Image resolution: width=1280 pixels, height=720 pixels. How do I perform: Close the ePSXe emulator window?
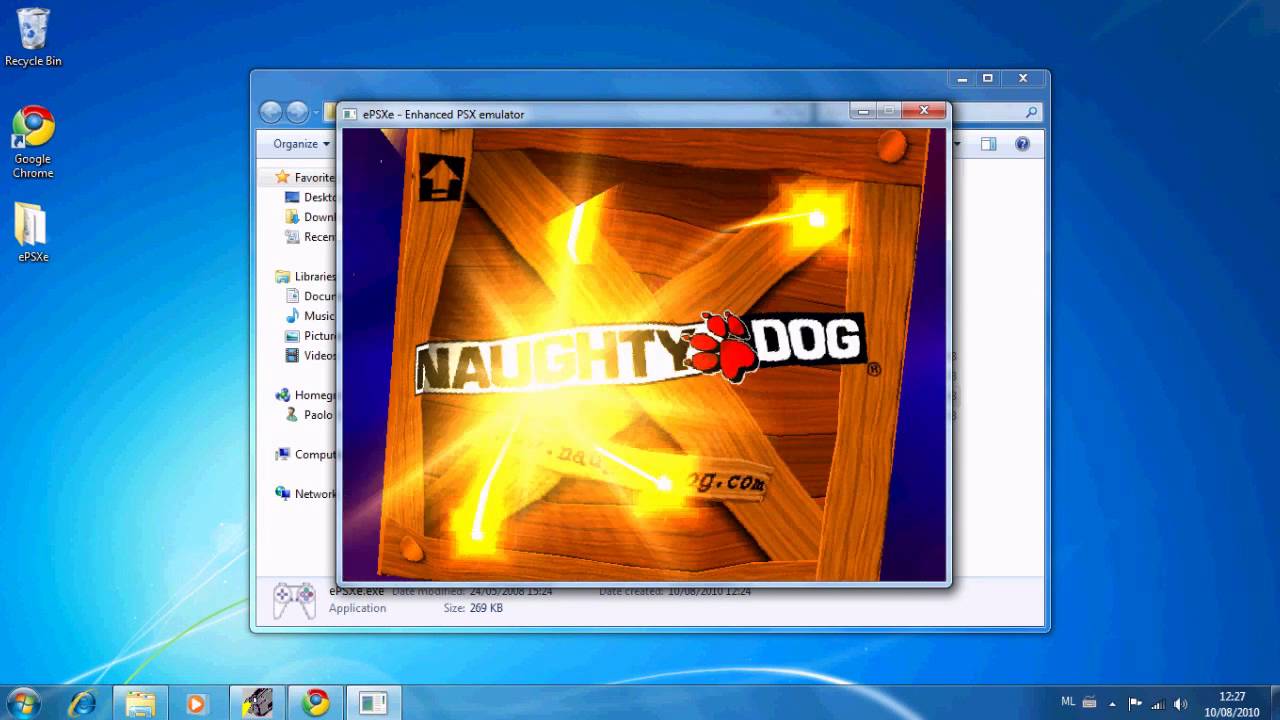click(x=924, y=111)
